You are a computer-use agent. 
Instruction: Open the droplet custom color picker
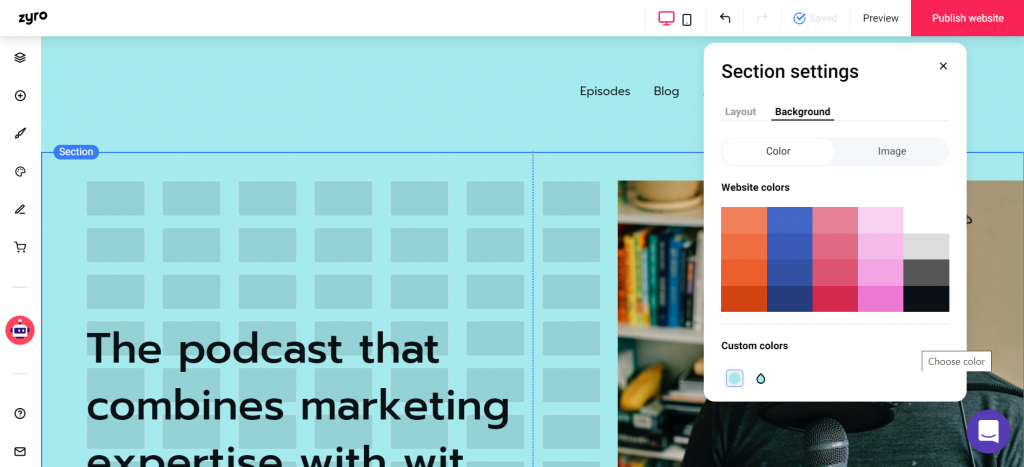(760, 378)
